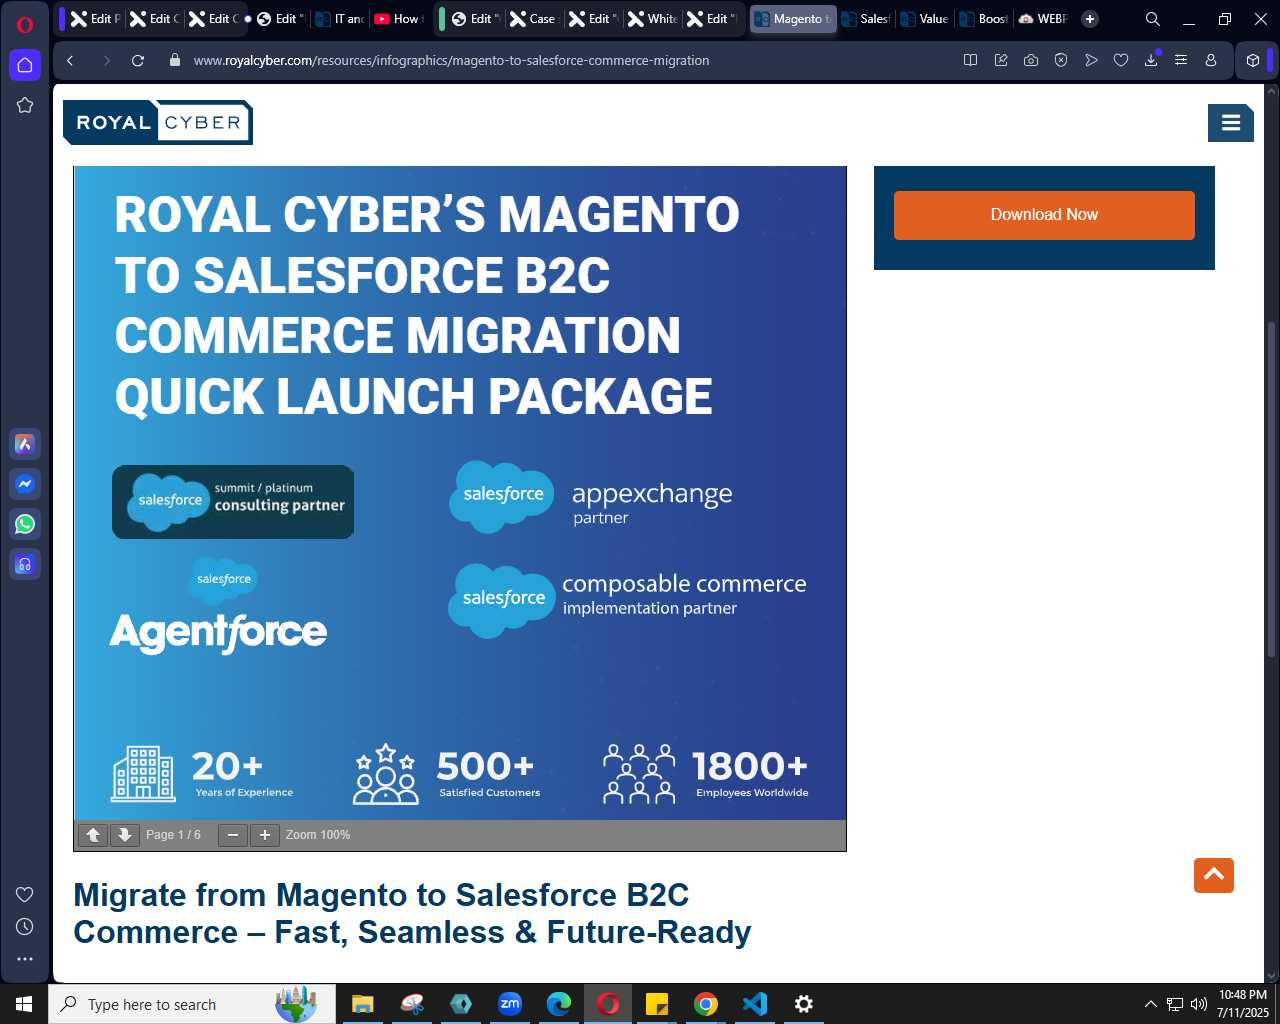Launch Aria AI from the sidebar
Viewport: 1280px width, 1024px height.
25,444
